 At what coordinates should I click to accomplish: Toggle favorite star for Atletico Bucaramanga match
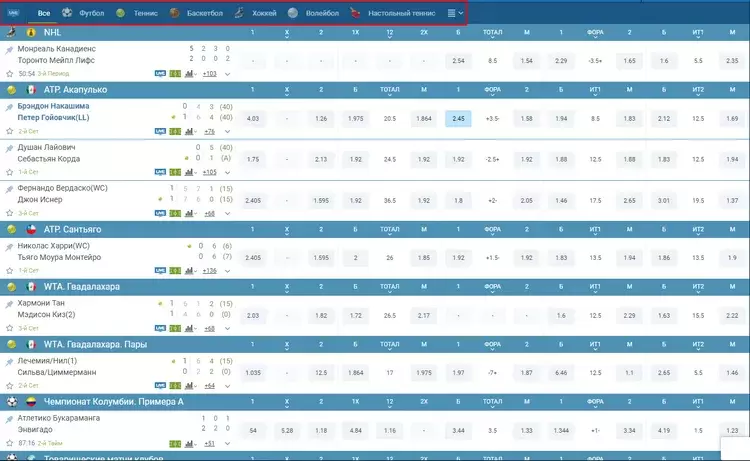(x=9, y=443)
